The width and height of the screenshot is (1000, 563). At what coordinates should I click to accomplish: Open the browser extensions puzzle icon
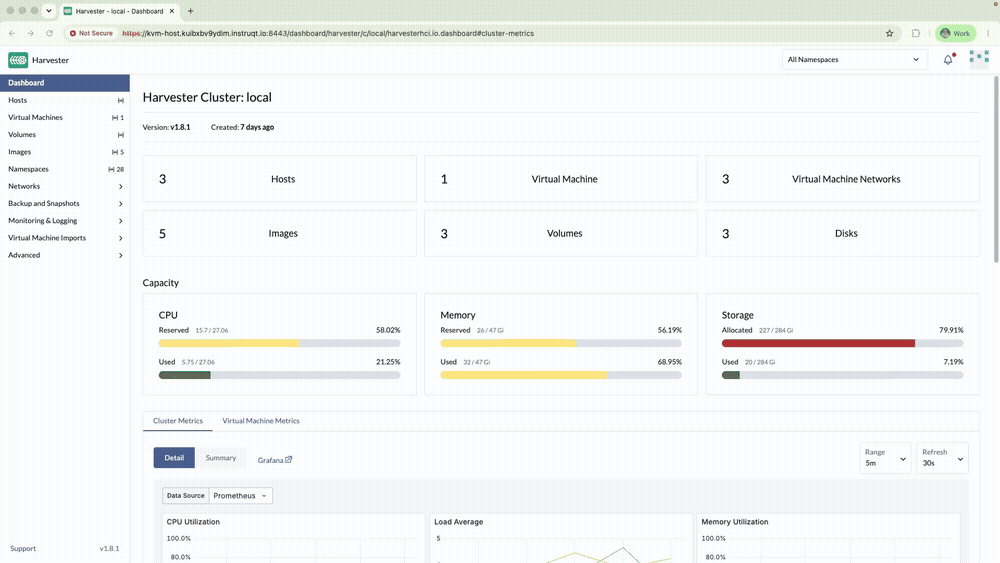tap(916, 33)
